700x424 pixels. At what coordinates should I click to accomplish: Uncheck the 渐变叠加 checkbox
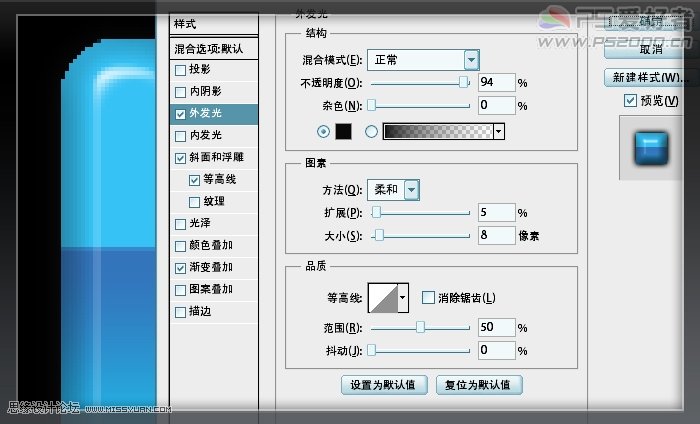[x=180, y=268]
